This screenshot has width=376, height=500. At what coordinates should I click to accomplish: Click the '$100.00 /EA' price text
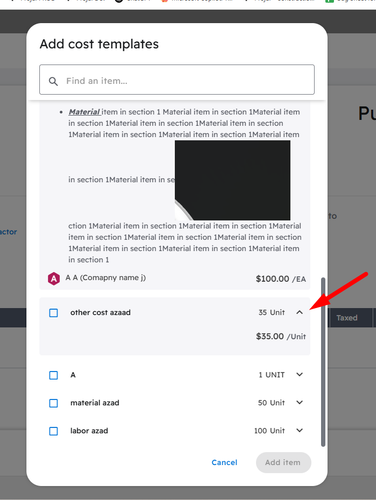(x=281, y=279)
